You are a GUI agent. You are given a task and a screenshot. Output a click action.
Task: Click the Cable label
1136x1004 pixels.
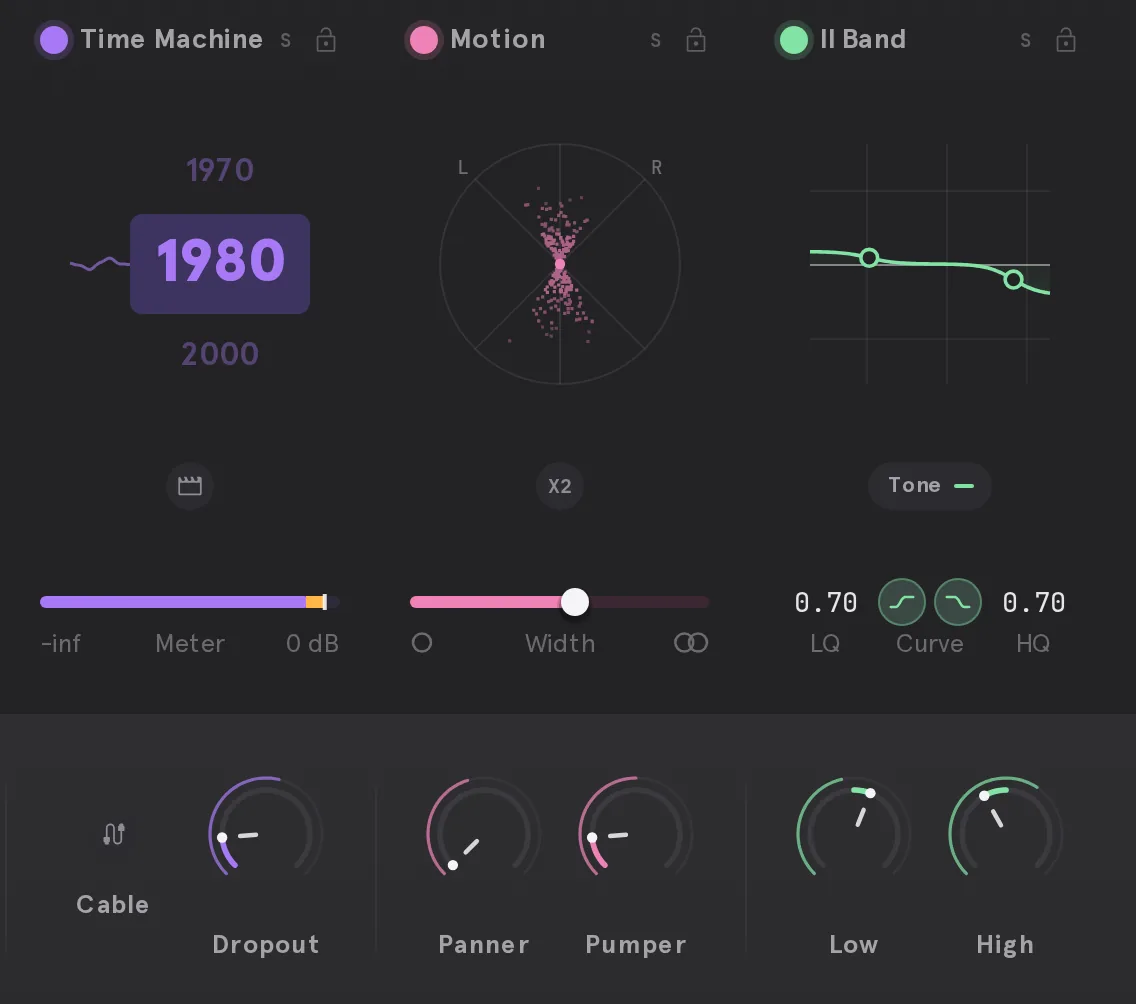point(112,904)
